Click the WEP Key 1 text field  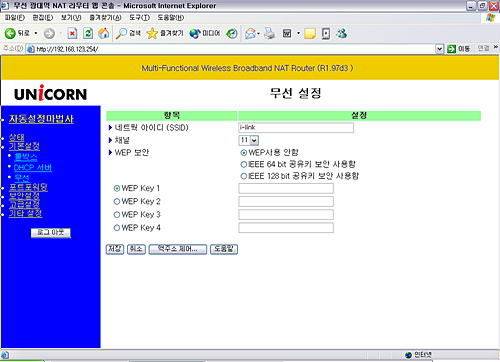pos(286,188)
